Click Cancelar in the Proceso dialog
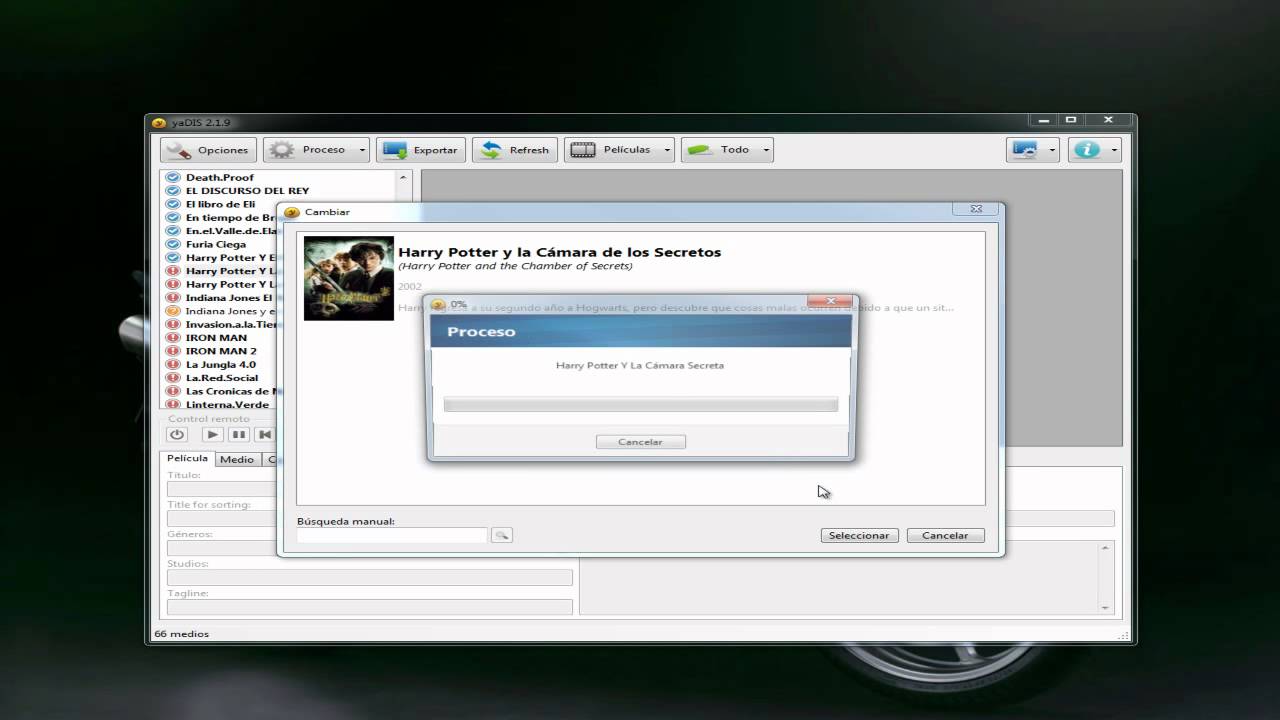Image resolution: width=1280 pixels, height=720 pixels. (x=640, y=442)
